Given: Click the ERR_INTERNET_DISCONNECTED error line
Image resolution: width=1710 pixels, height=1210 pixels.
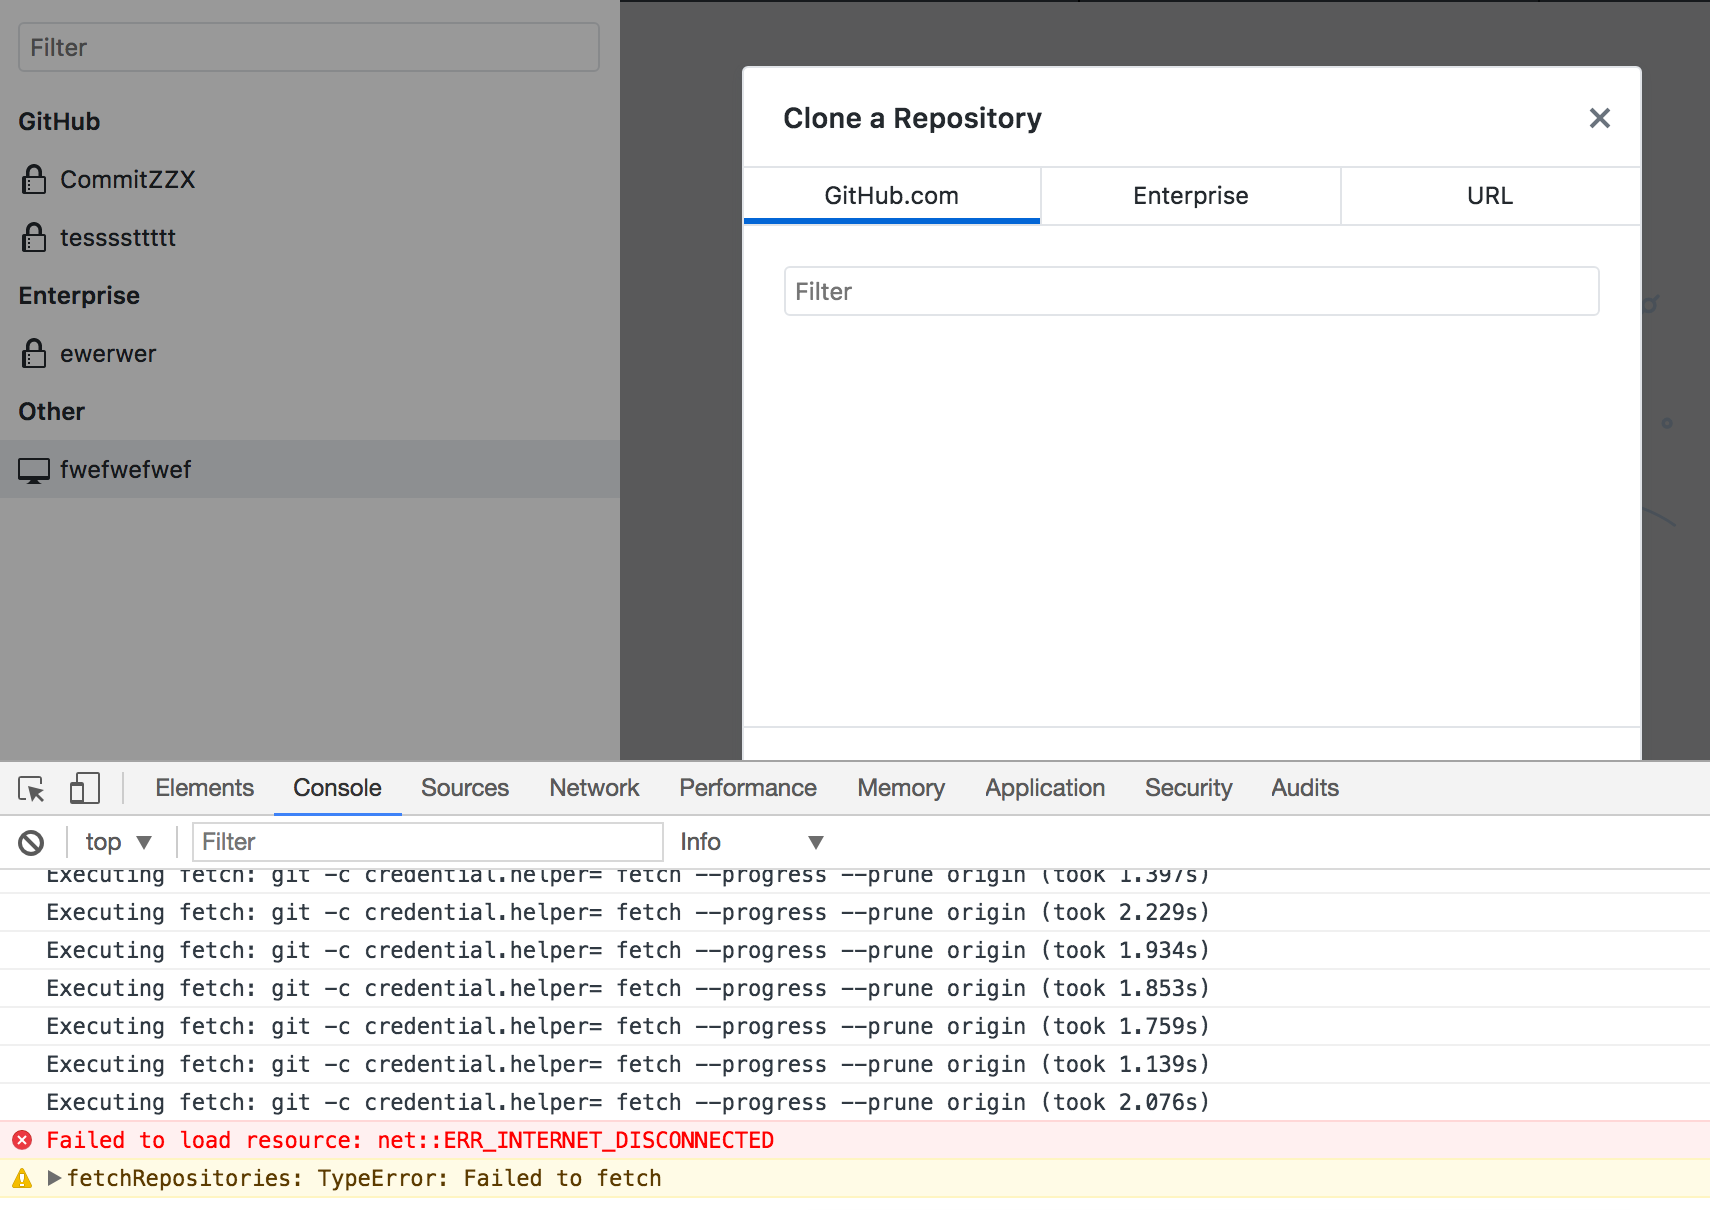Looking at the screenshot, I should [x=855, y=1140].
